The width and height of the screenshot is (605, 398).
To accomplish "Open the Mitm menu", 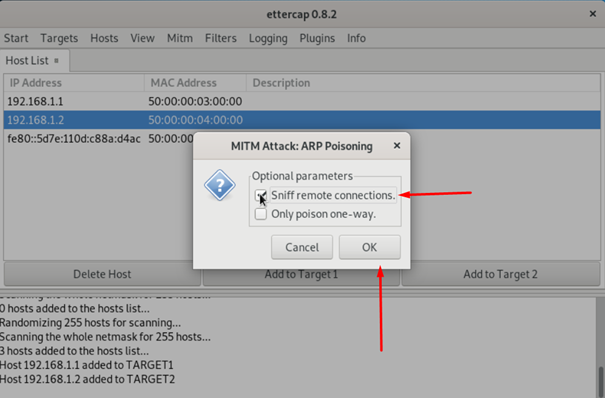I will point(180,38).
